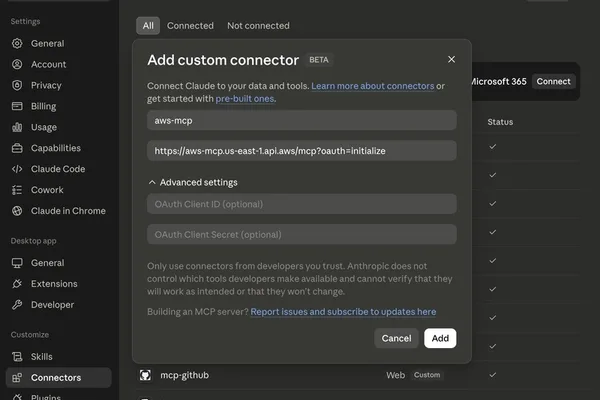The image size is (600, 400).
Task: Click the Skills scroll icon
Action: [17, 357]
